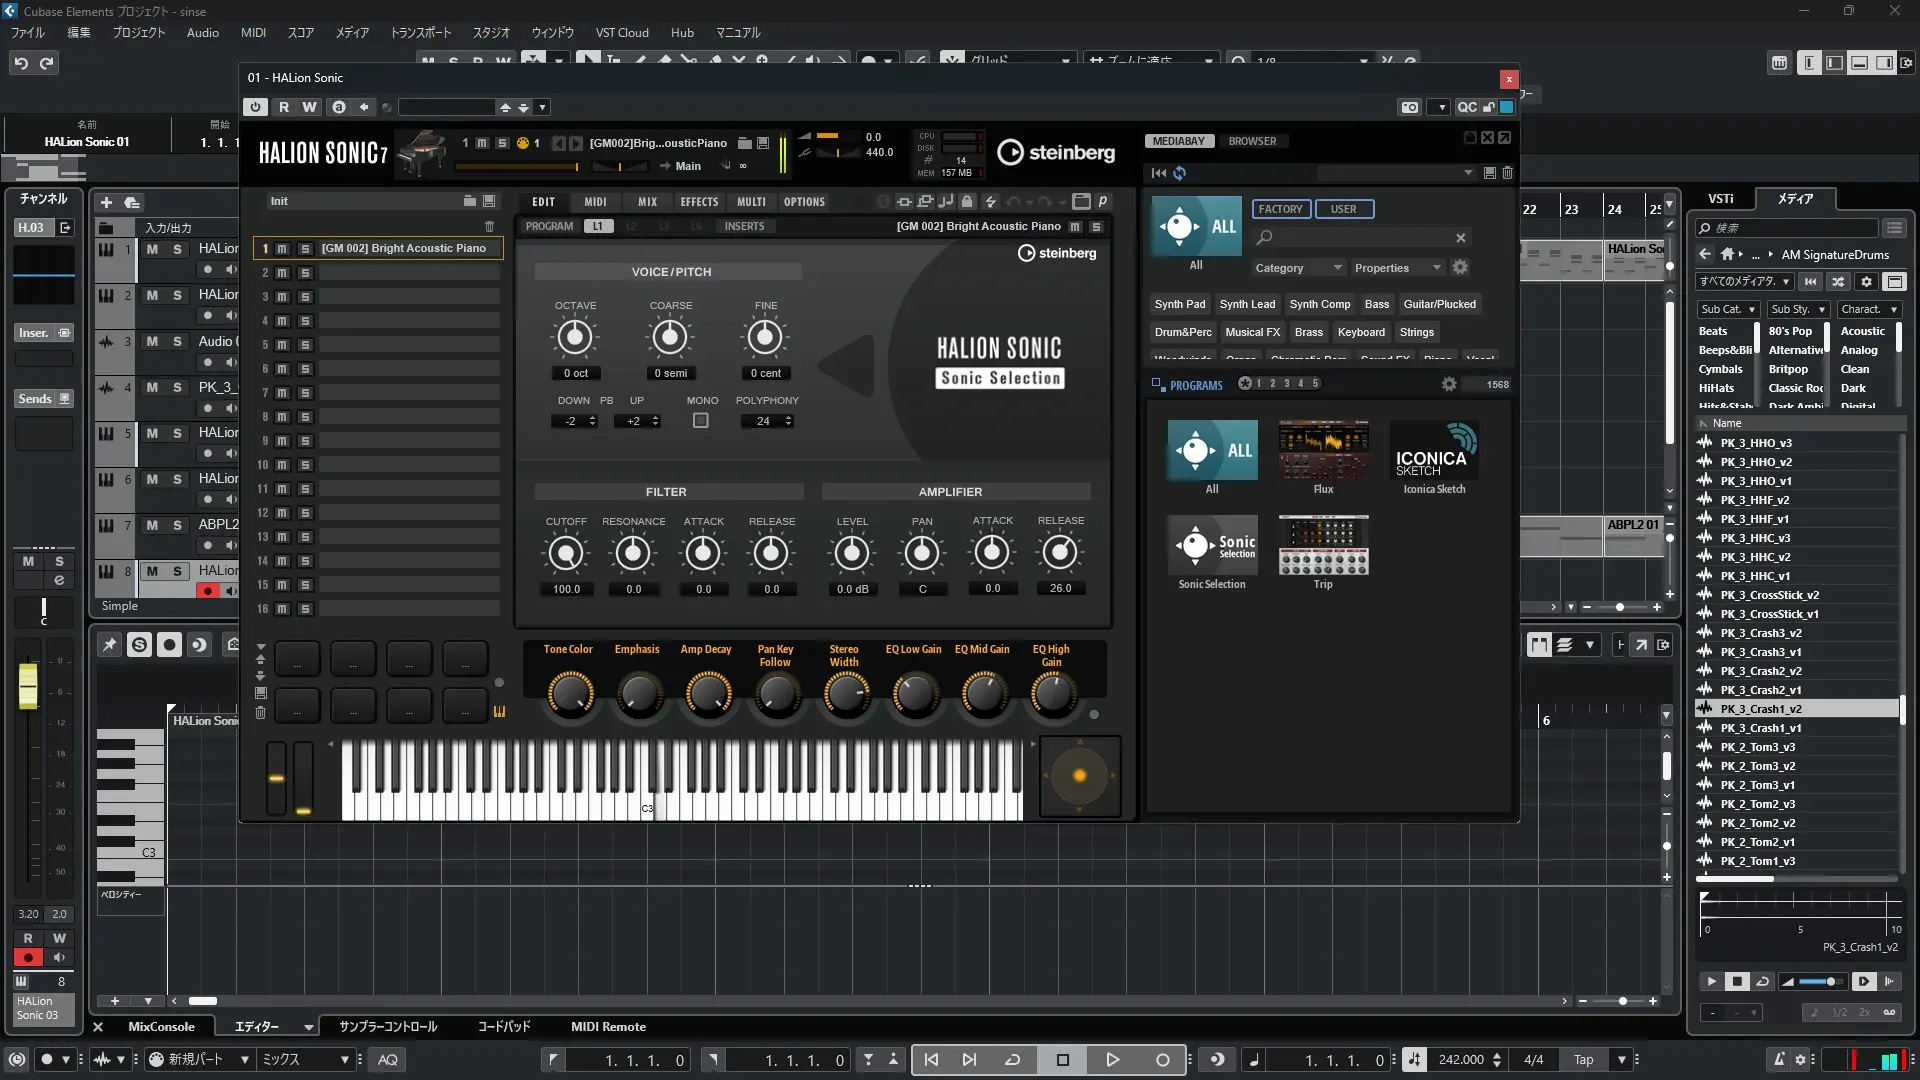Select the Iconica Sketch library icon
Viewport: 1920px width, 1080px height.
click(x=1434, y=450)
